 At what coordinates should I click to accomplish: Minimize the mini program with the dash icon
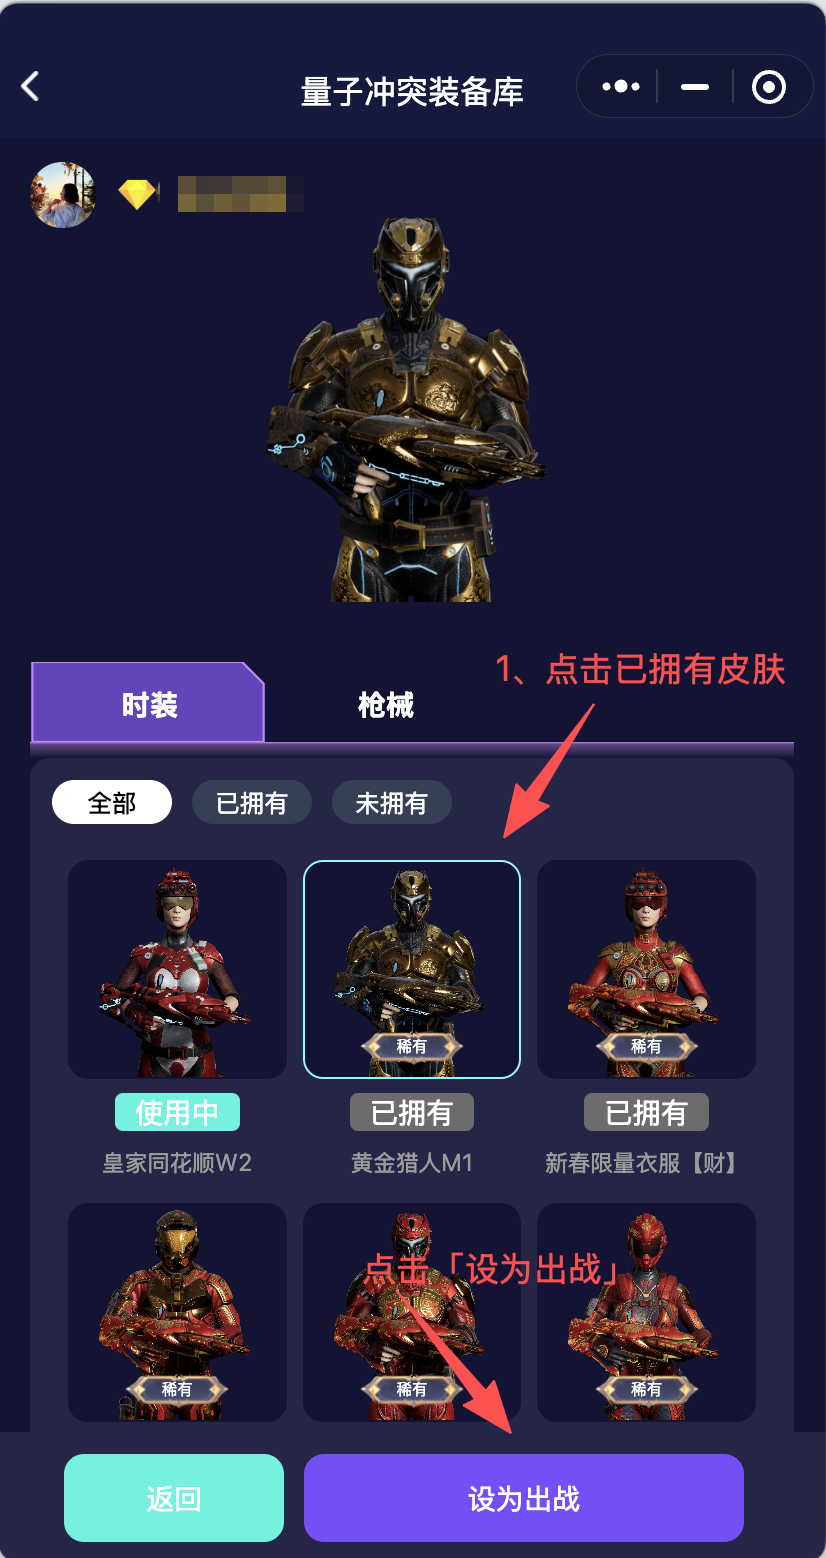click(695, 87)
